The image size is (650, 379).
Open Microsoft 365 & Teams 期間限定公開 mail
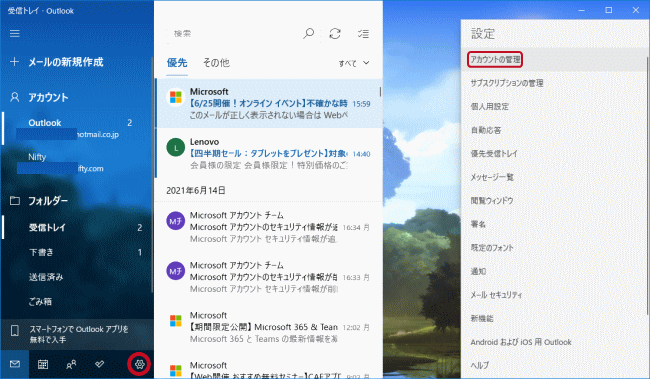pyautogui.click(x=269, y=327)
